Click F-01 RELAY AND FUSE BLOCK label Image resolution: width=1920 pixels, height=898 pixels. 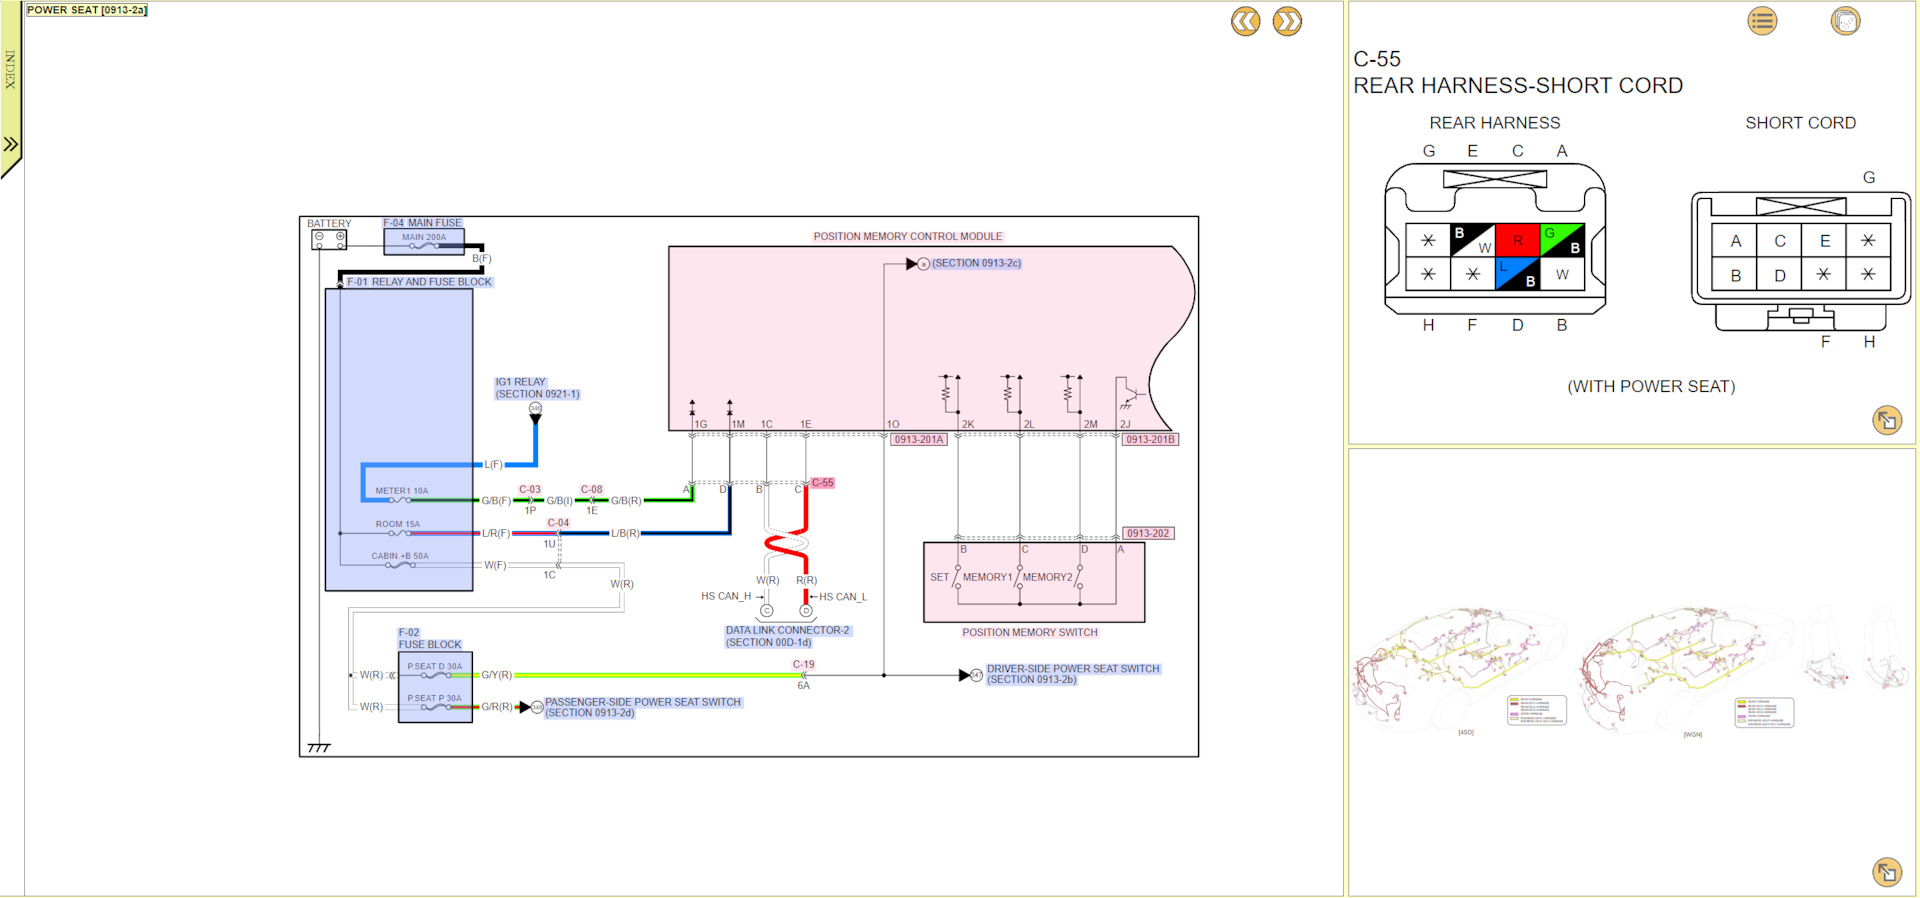click(x=419, y=282)
